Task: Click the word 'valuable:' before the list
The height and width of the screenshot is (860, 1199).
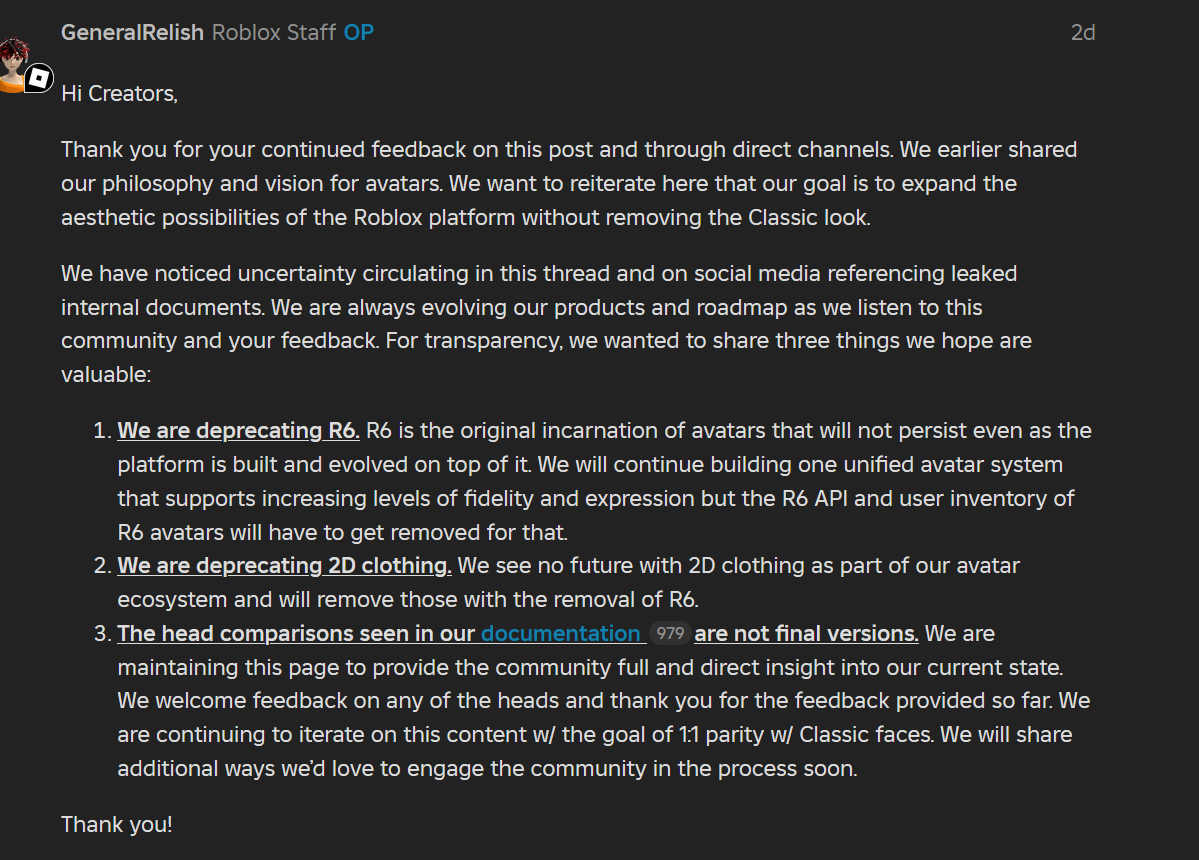Action: tap(105, 374)
